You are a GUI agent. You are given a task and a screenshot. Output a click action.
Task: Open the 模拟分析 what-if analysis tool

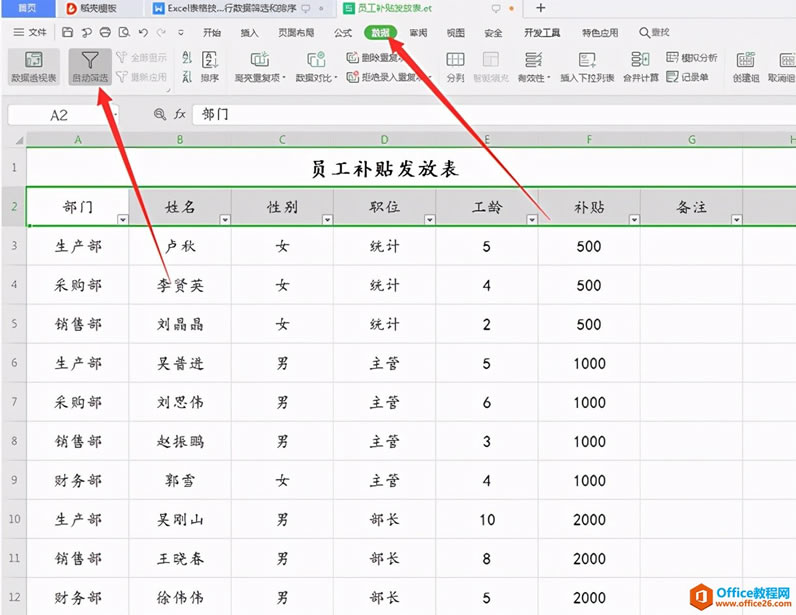pos(691,57)
